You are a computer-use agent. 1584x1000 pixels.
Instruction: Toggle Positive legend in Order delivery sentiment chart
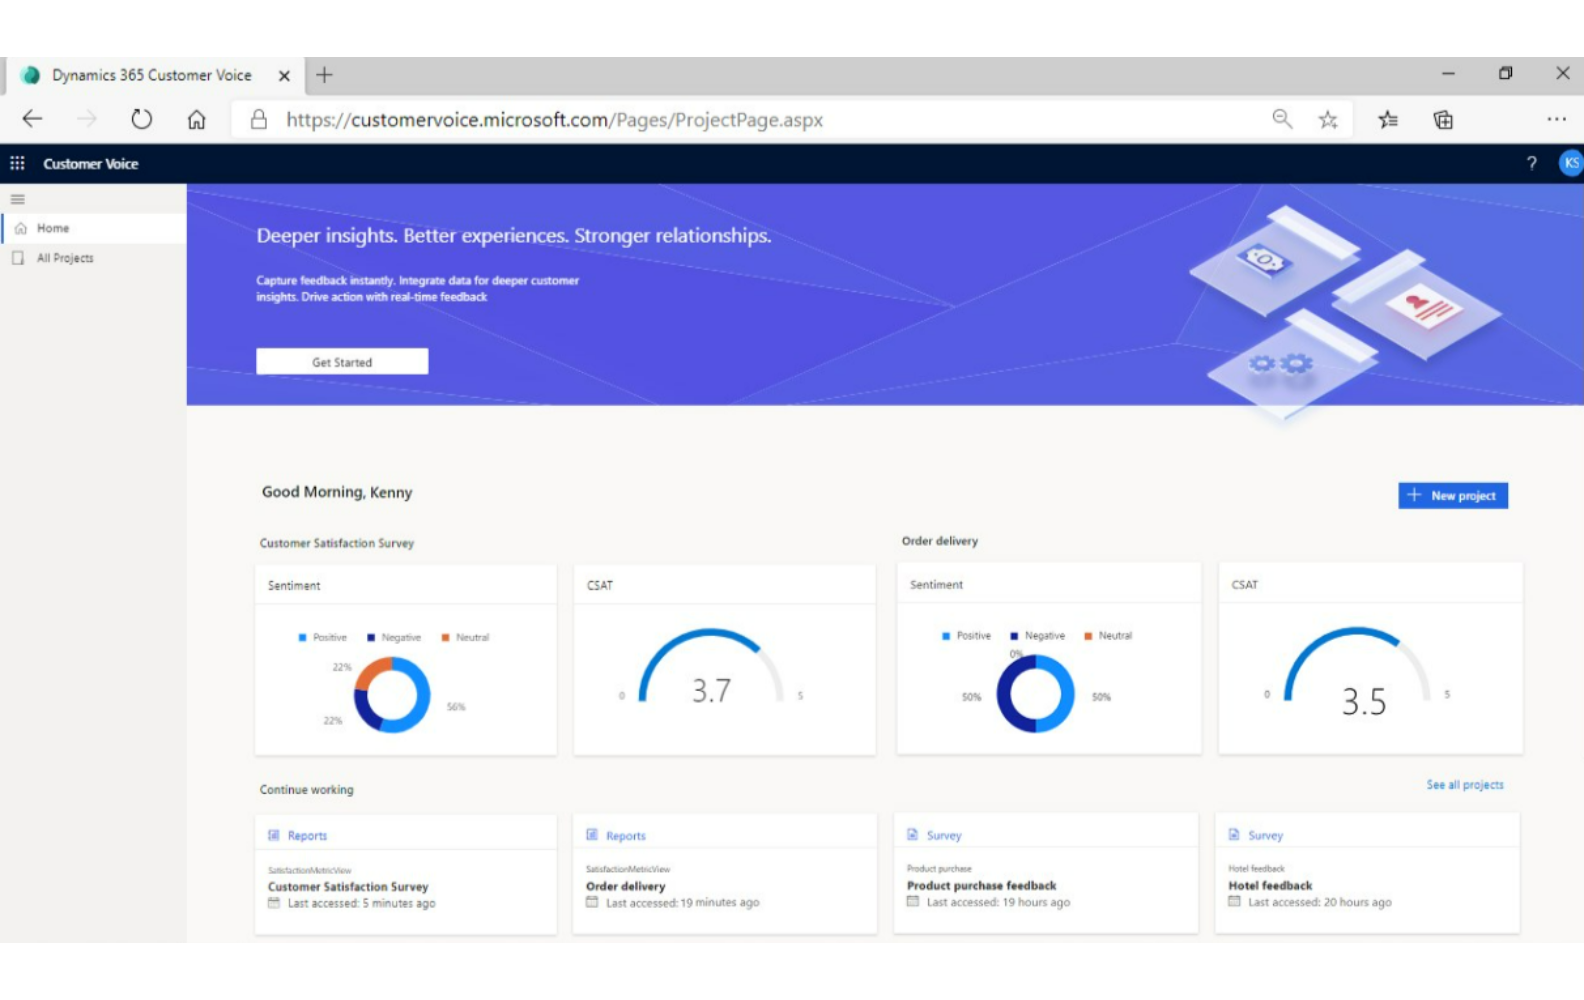966,636
